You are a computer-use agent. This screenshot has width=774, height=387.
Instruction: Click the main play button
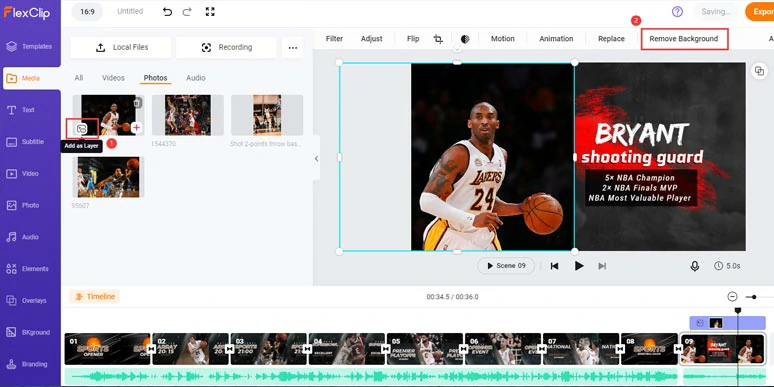(579, 266)
